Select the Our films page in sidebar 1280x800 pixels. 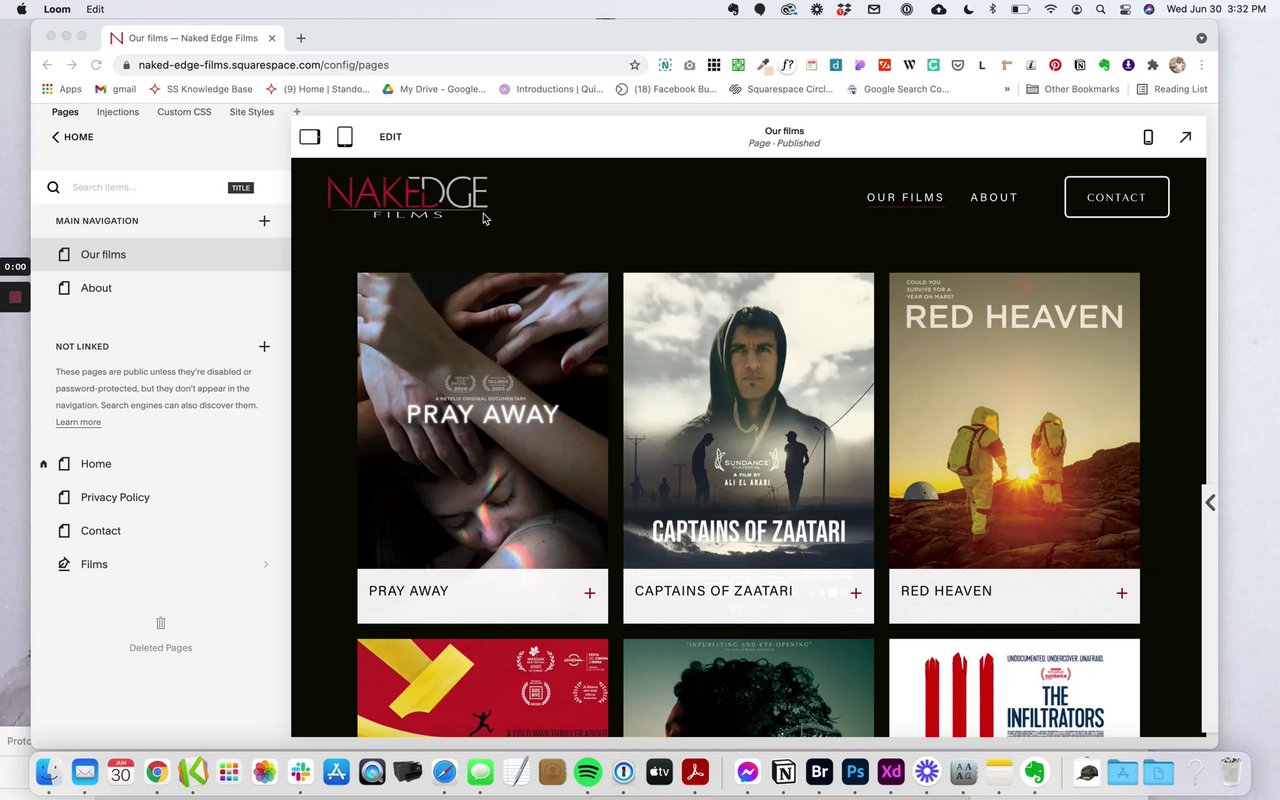161,254
